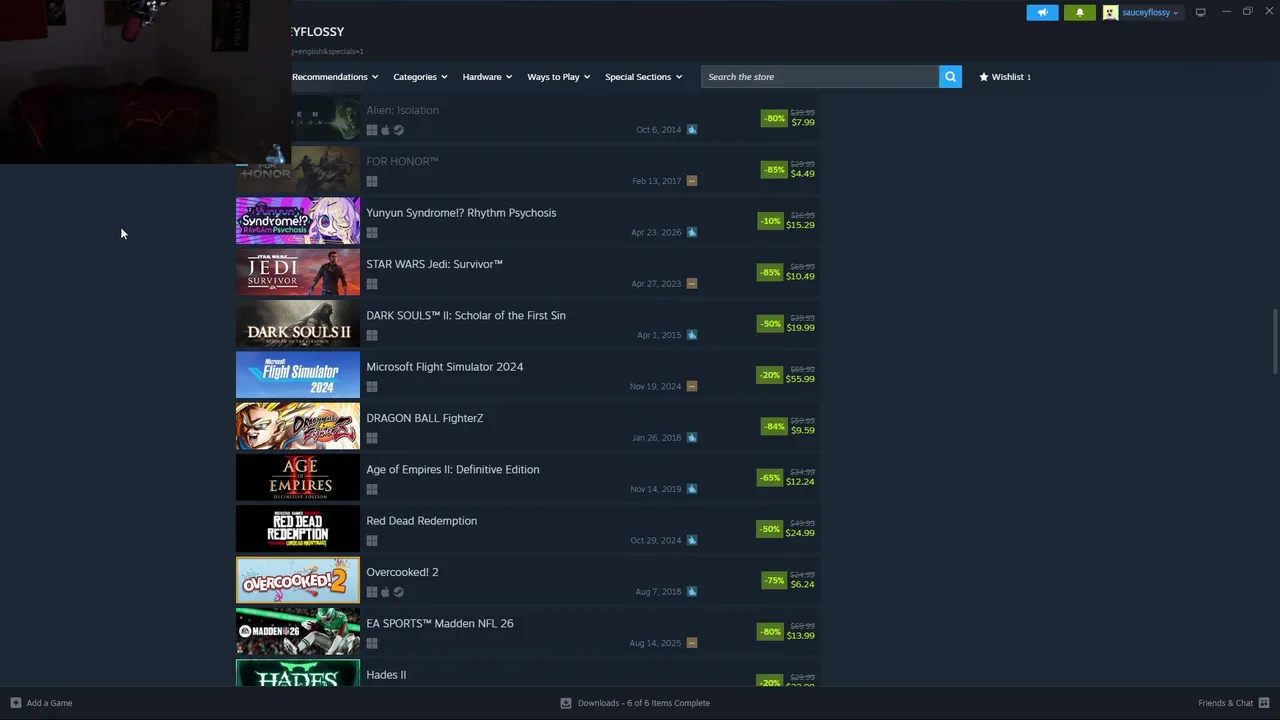Click DARK SOULS II review thumbs icon

click(x=692, y=335)
